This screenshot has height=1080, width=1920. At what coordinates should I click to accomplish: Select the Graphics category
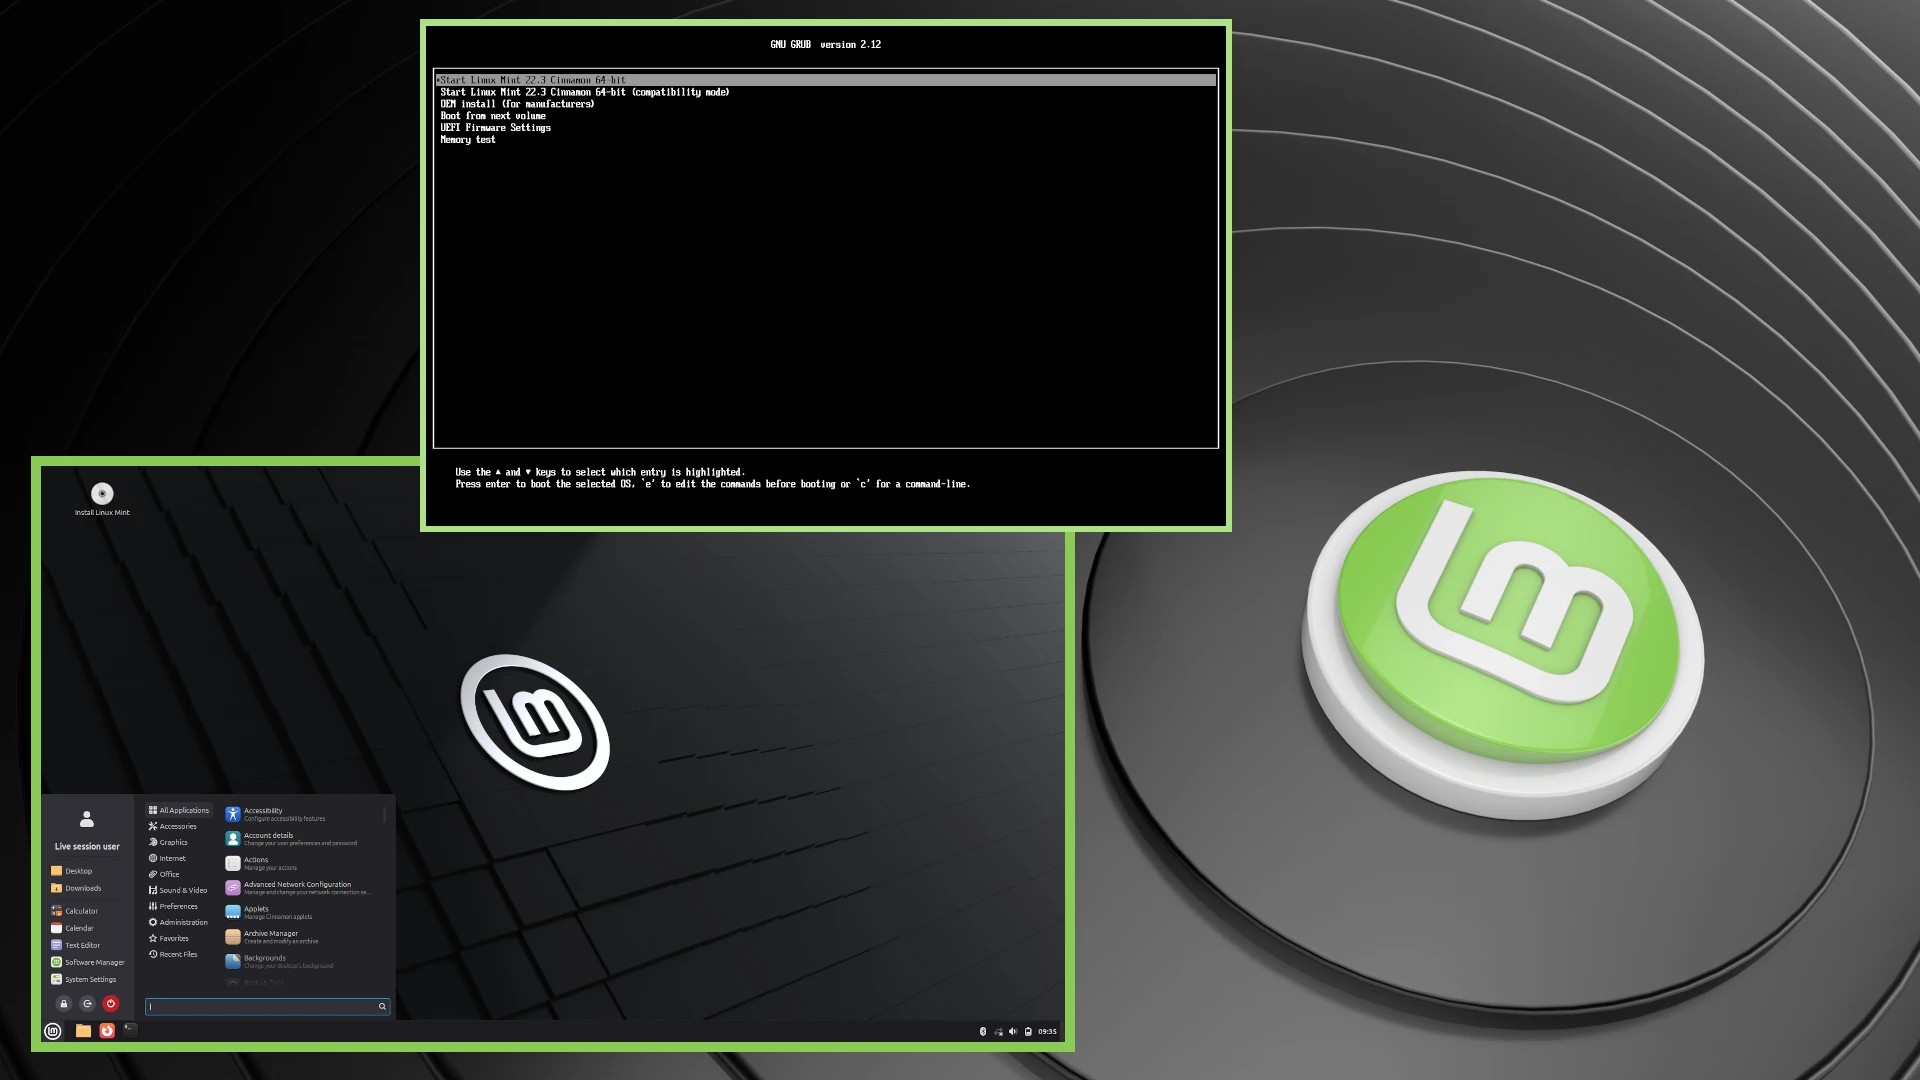tap(168, 842)
